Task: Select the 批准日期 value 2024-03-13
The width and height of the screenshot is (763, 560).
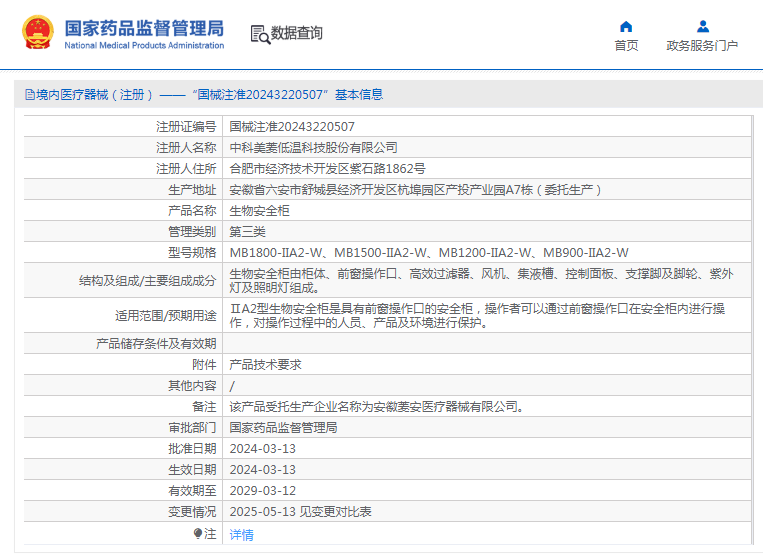Action: [262, 449]
